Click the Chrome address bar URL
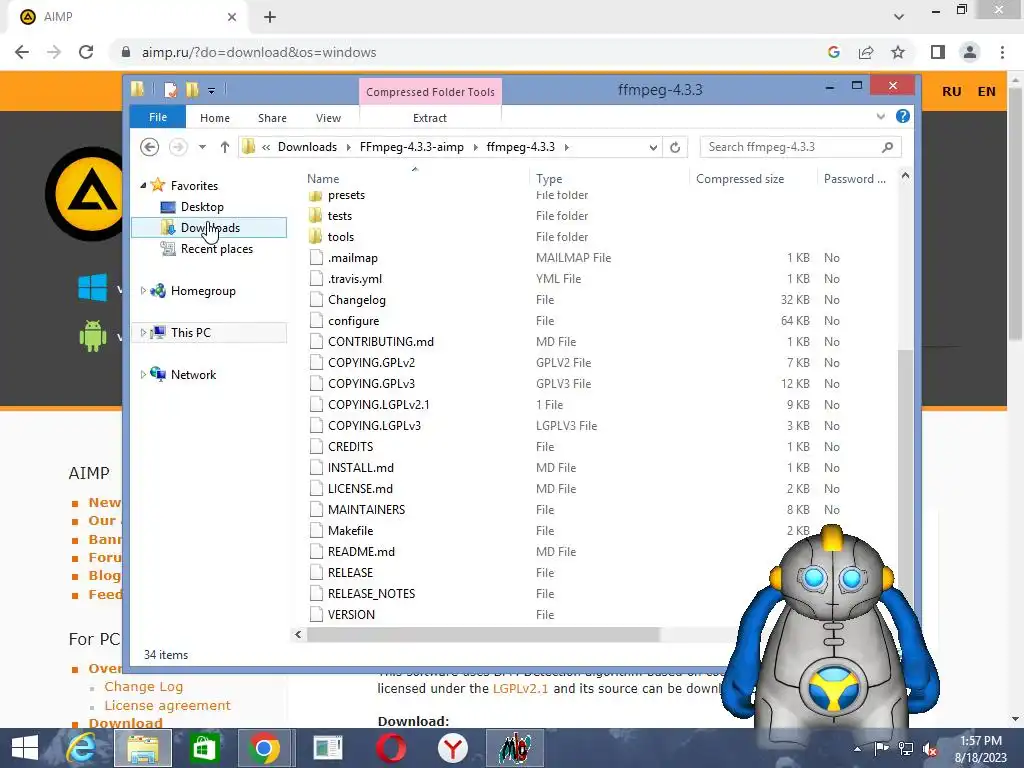The width and height of the screenshot is (1024, 768). pos(259,52)
